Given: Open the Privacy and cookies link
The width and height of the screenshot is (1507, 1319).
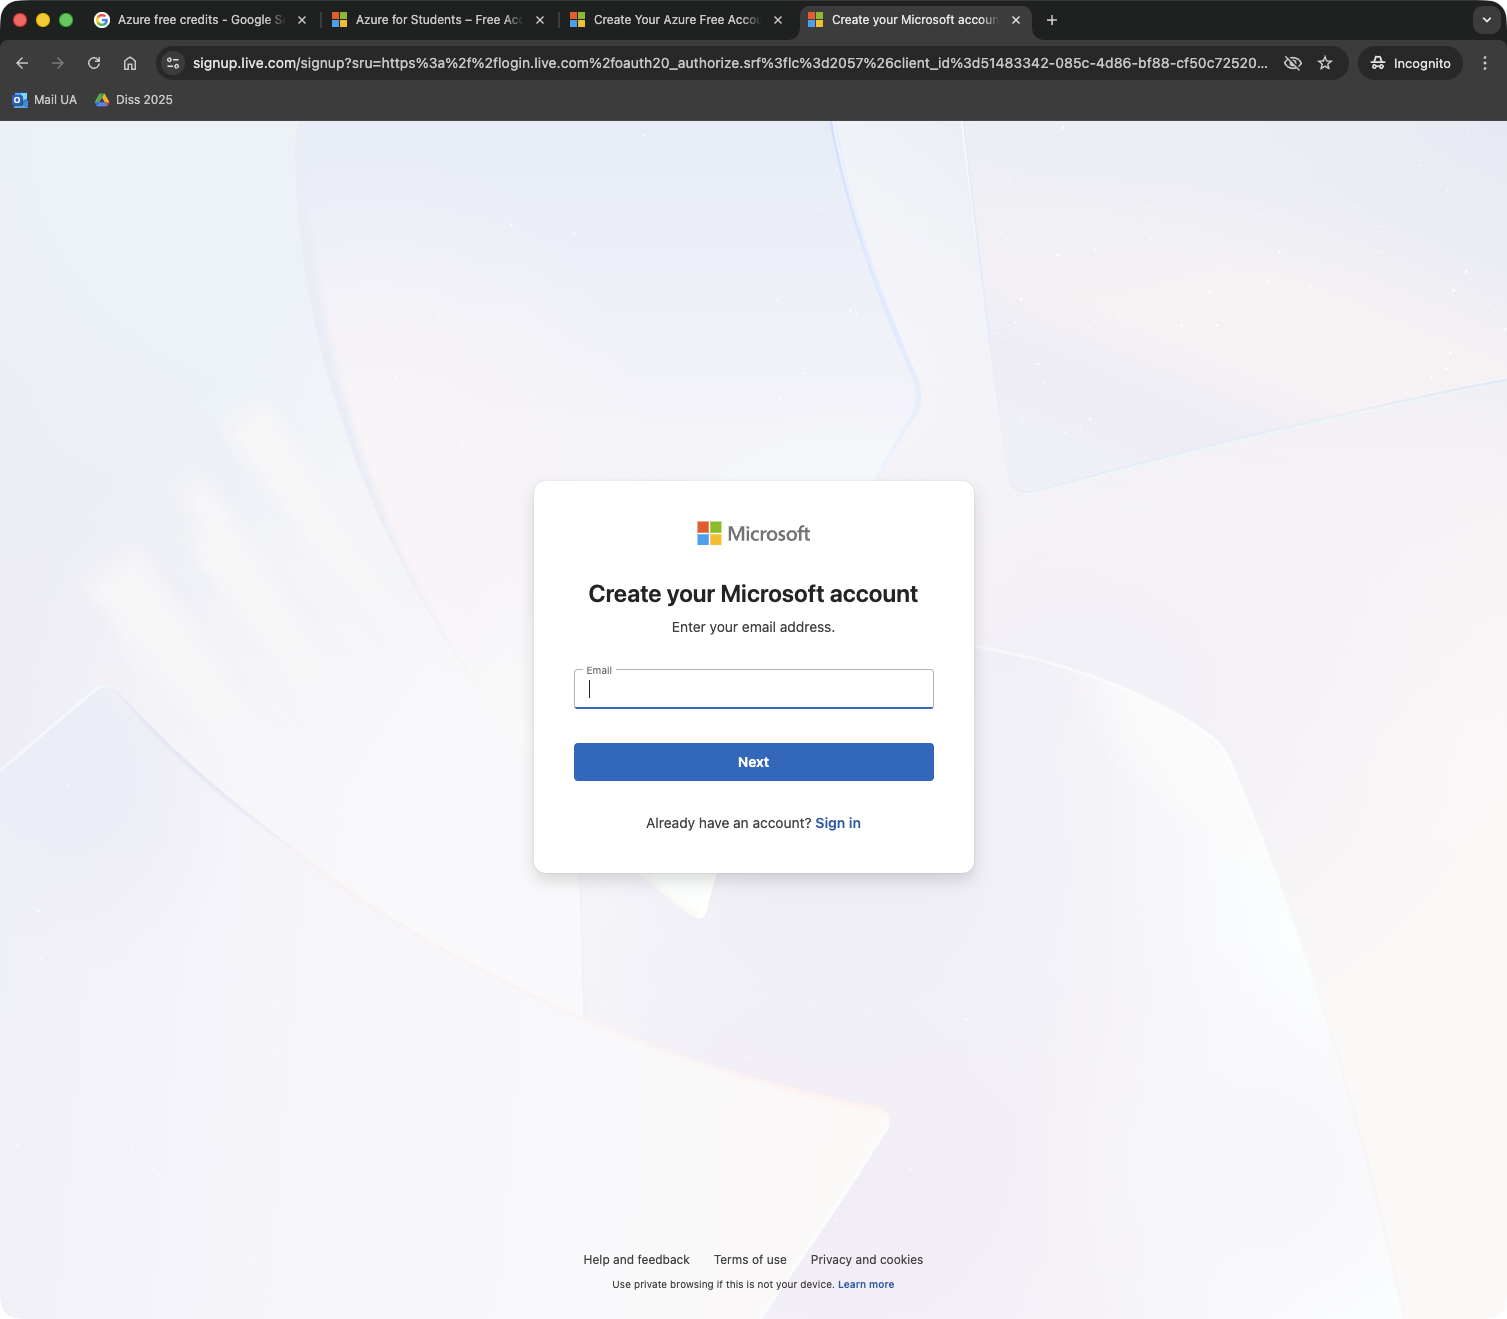Looking at the screenshot, I should coord(866,1260).
